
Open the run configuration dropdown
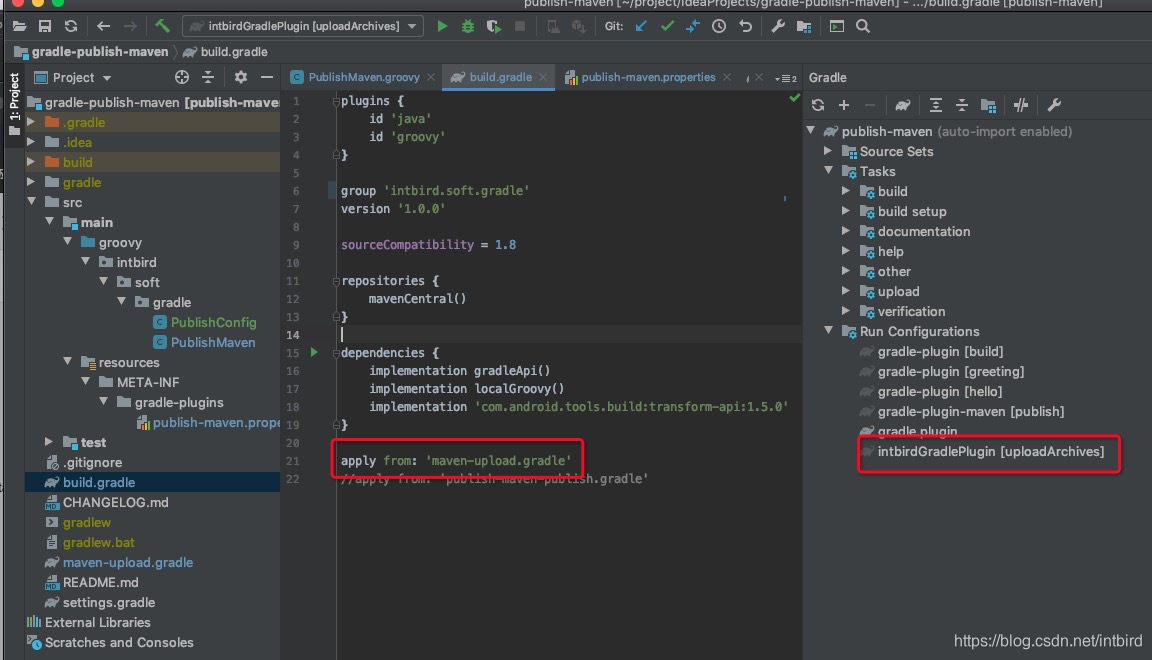click(412, 26)
